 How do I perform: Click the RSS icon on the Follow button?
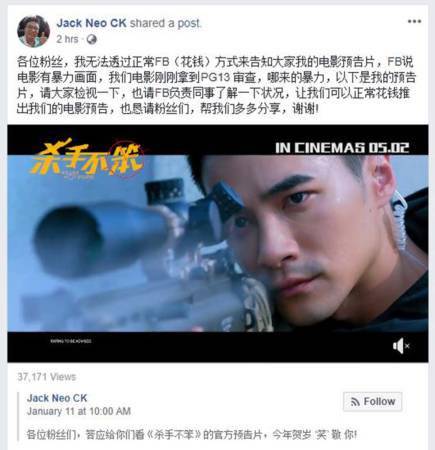[x=355, y=402]
